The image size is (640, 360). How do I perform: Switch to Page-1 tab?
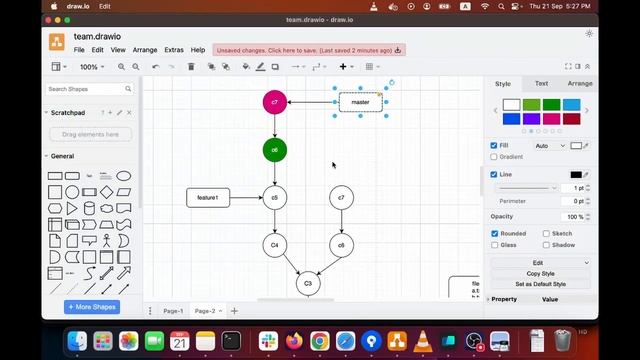(173, 311)
